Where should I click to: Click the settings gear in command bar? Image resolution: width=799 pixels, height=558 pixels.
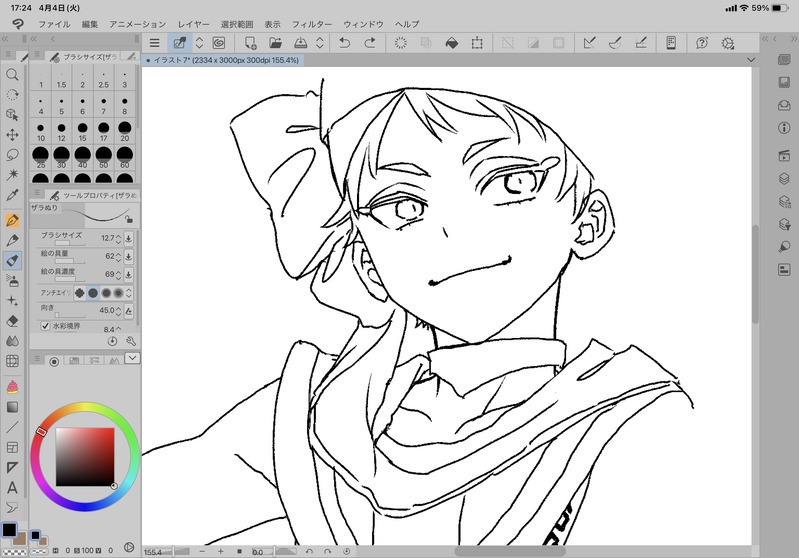(x=728, y=43)
